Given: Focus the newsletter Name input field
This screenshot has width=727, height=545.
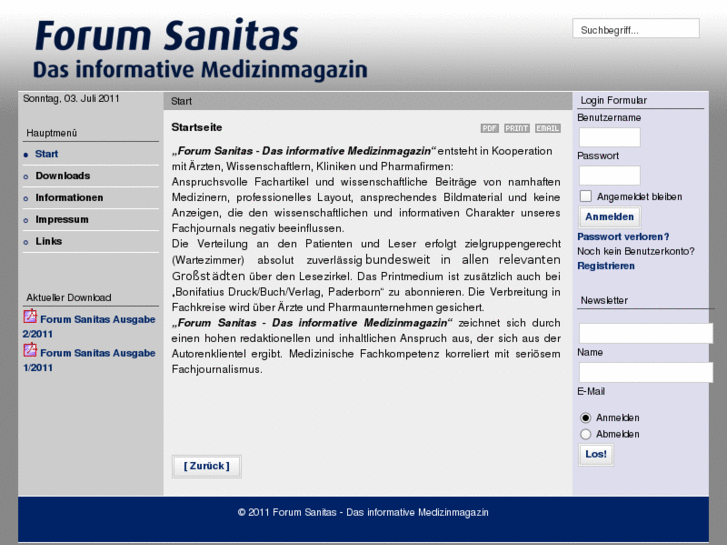Looking at the screenshot, I should pyautogui.click(x=645, y=333).
